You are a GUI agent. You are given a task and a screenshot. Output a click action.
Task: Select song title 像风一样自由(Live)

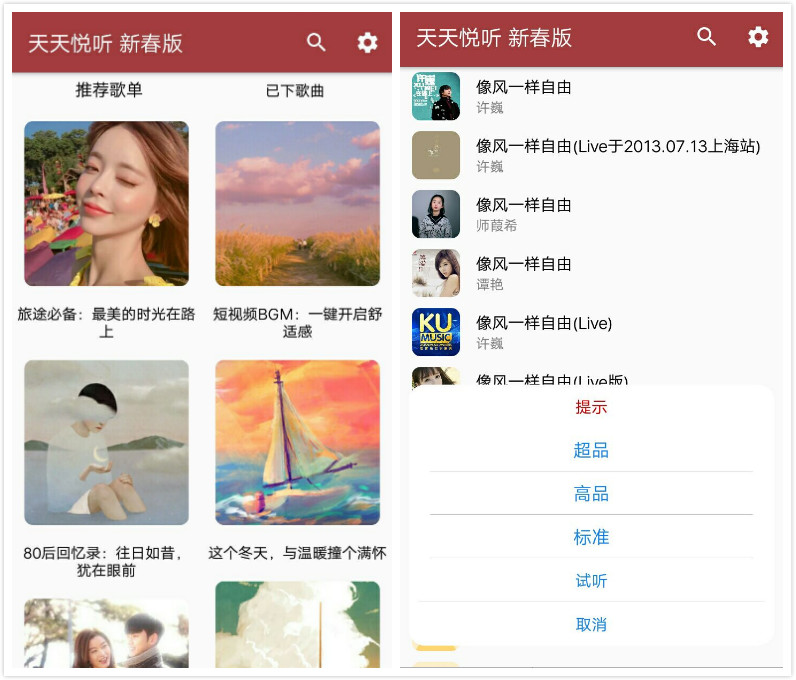544,323
